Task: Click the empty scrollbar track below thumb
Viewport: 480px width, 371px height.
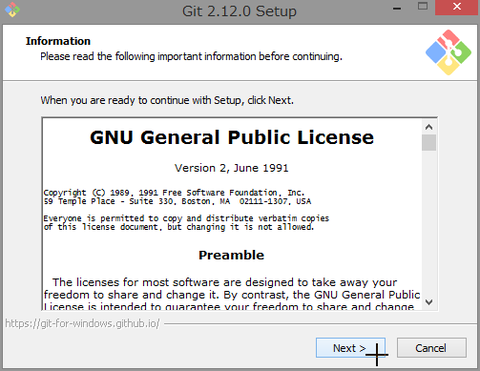Action: 429,223
